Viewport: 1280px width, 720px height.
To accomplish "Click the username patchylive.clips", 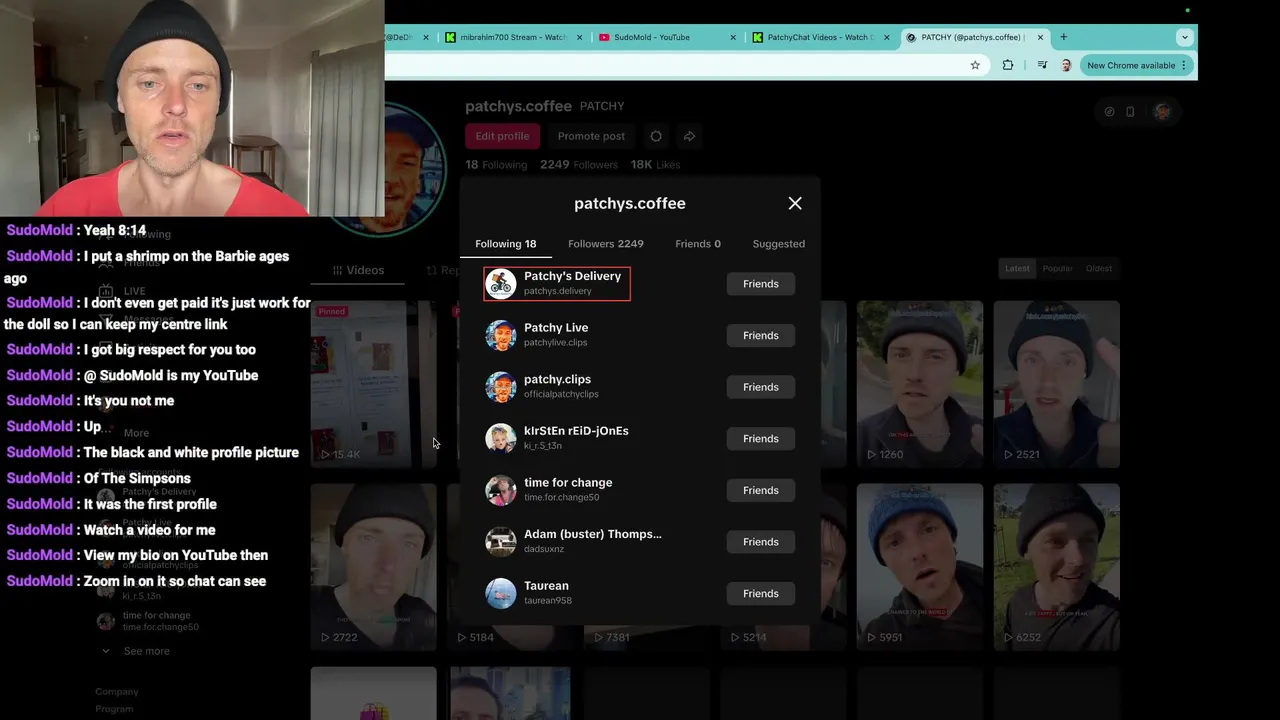I will [555, 343].
